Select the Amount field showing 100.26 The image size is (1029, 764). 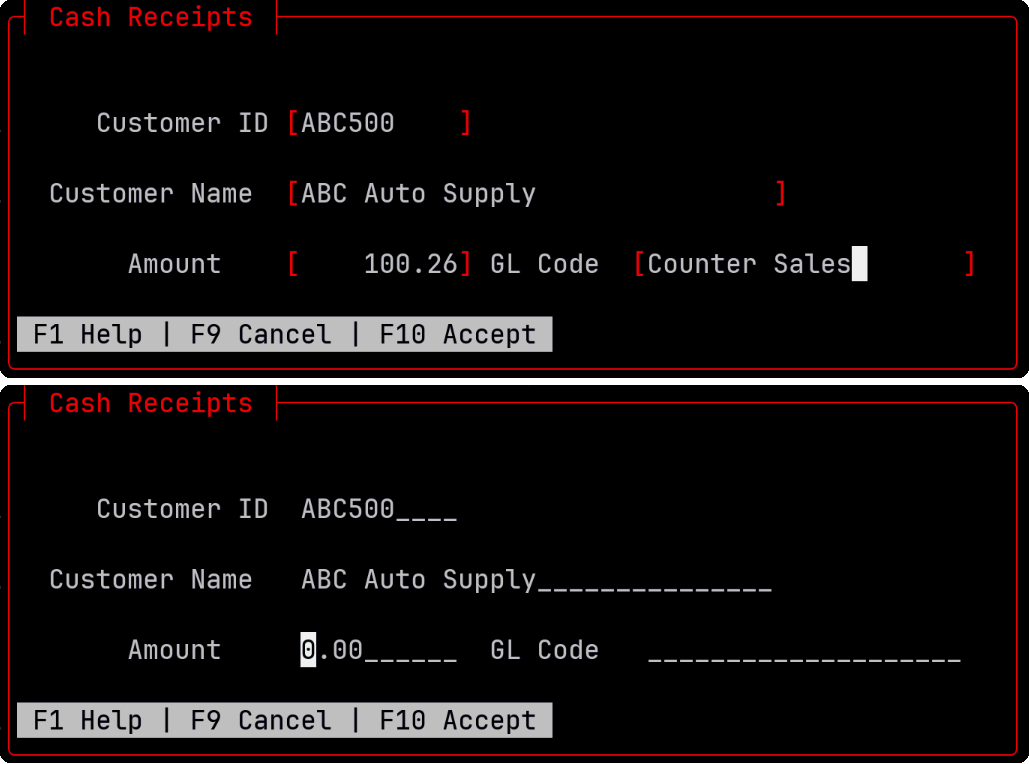pos(380,264)
